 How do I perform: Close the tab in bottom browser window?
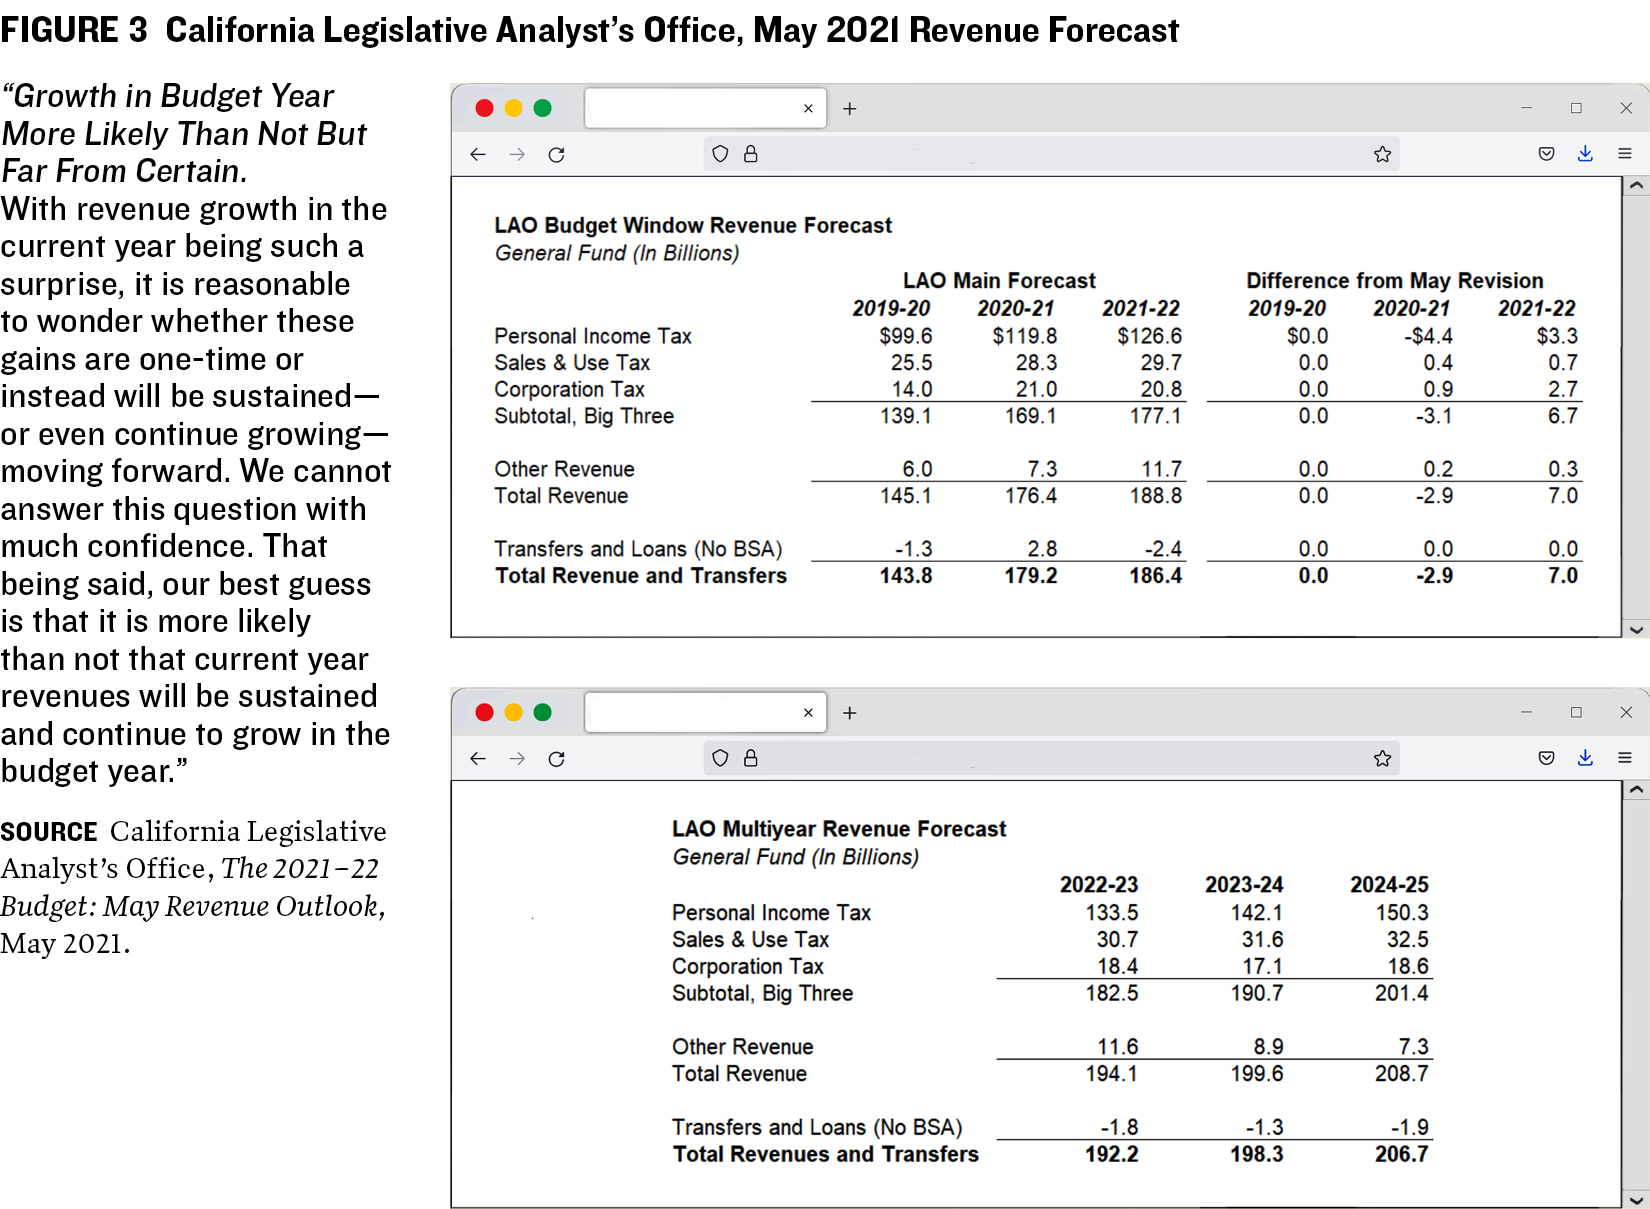(808, 713)
